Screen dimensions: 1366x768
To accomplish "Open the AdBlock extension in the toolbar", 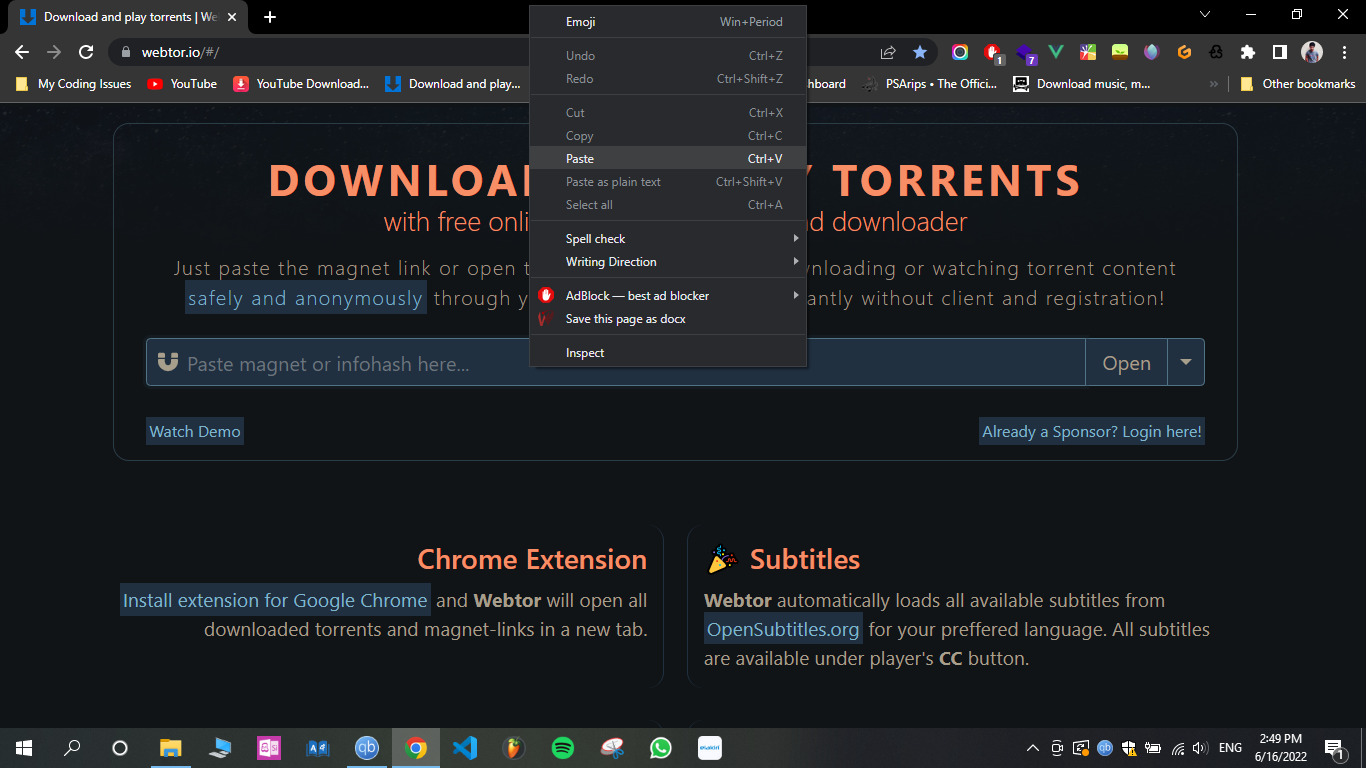I will coord(992,52).
